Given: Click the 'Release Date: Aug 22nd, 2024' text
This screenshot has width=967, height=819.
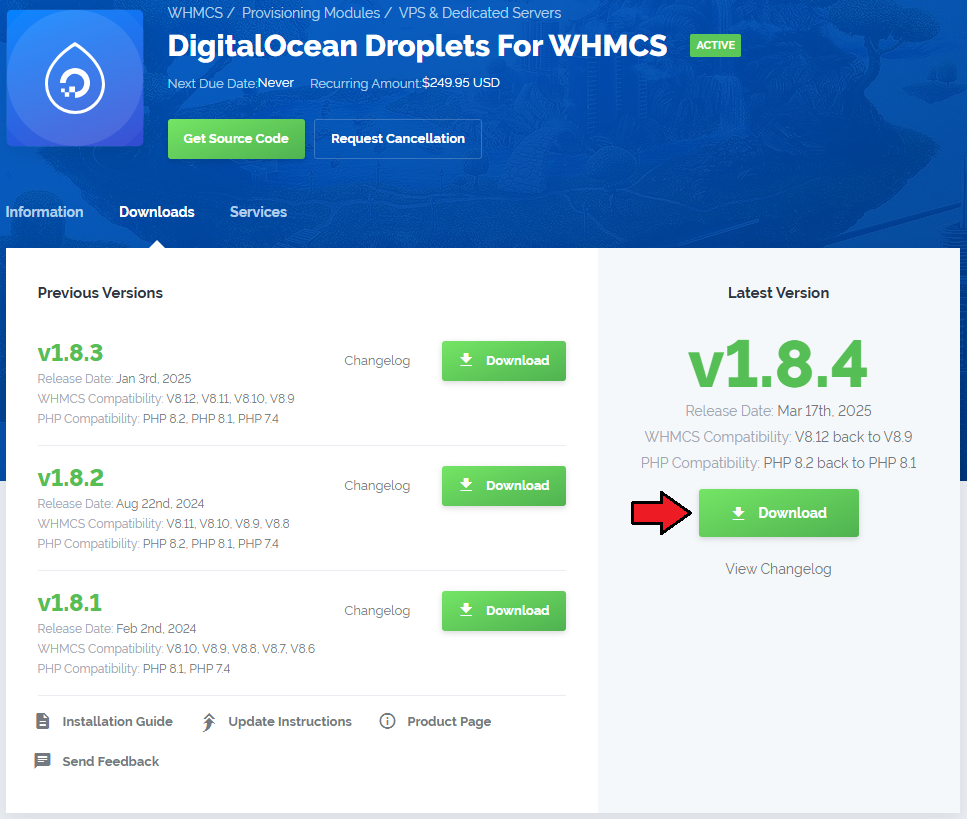Looking at the screenshot, I should tap(121, 504).
